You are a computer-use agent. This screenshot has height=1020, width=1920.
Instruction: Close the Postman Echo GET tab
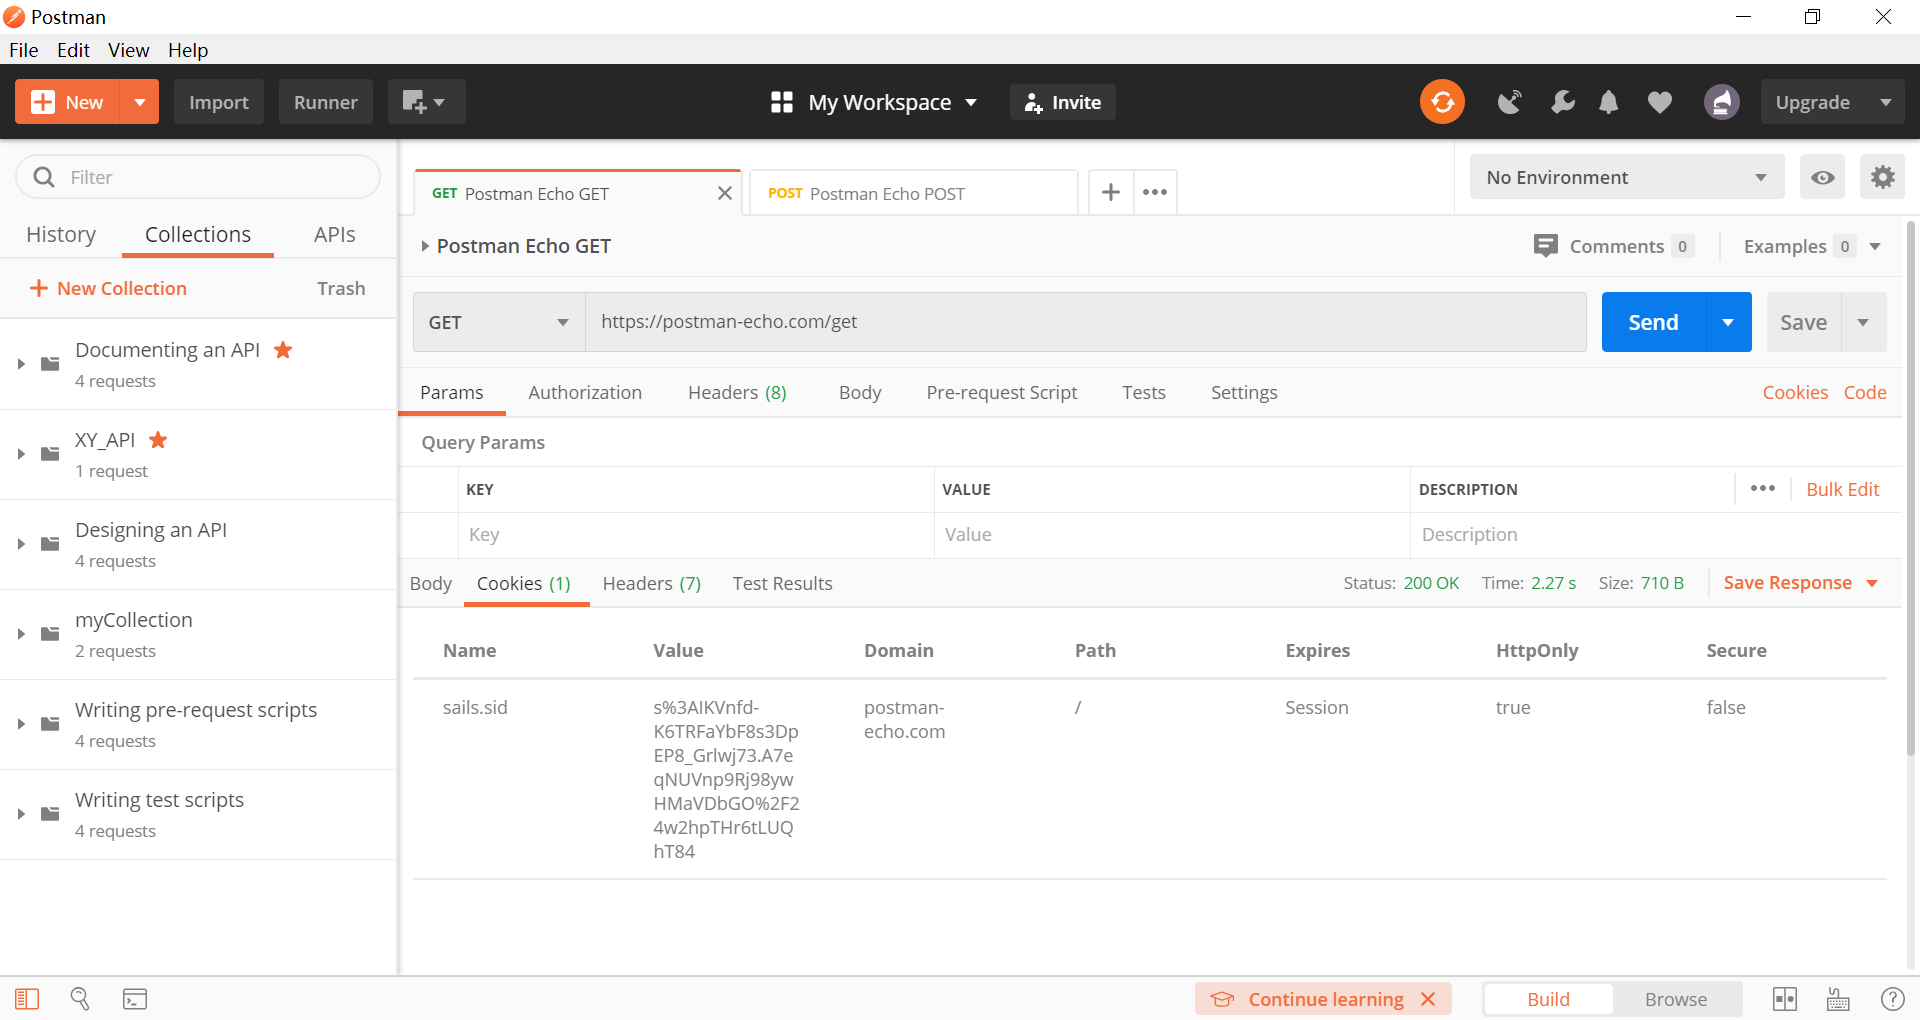(x=725, y=193)
